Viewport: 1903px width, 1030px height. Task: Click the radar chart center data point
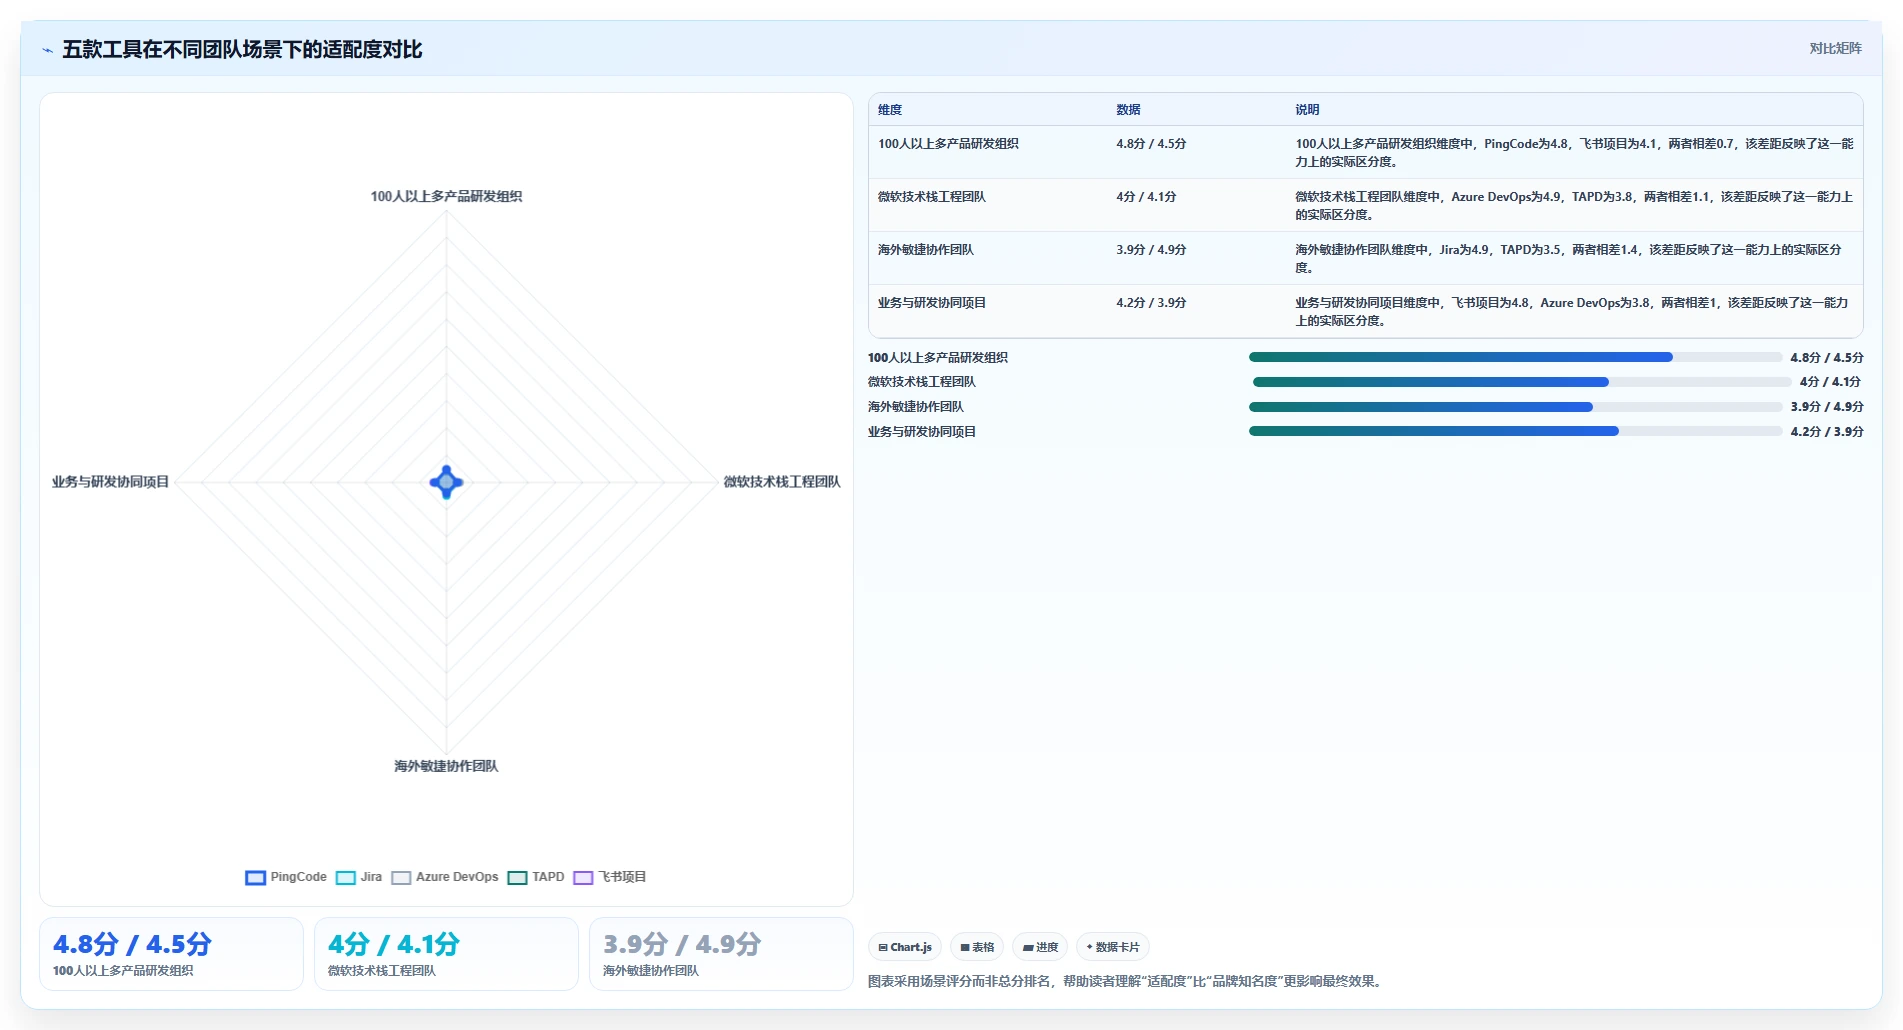click(446, 482)
